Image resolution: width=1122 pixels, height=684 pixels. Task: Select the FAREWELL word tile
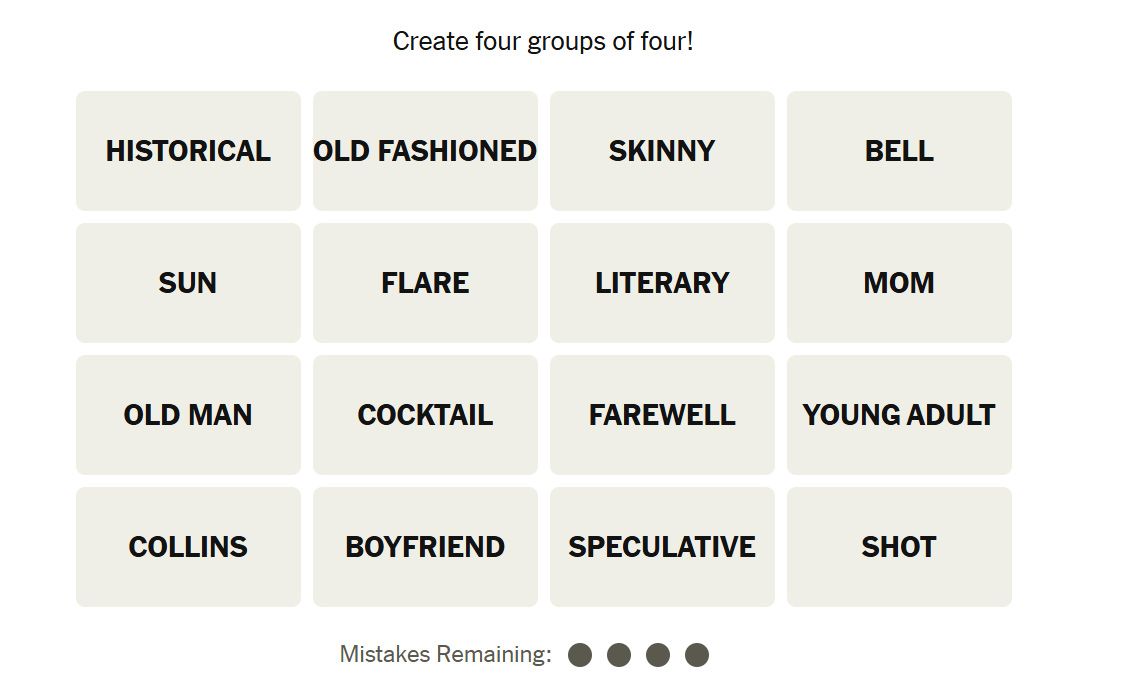[662, 415]
